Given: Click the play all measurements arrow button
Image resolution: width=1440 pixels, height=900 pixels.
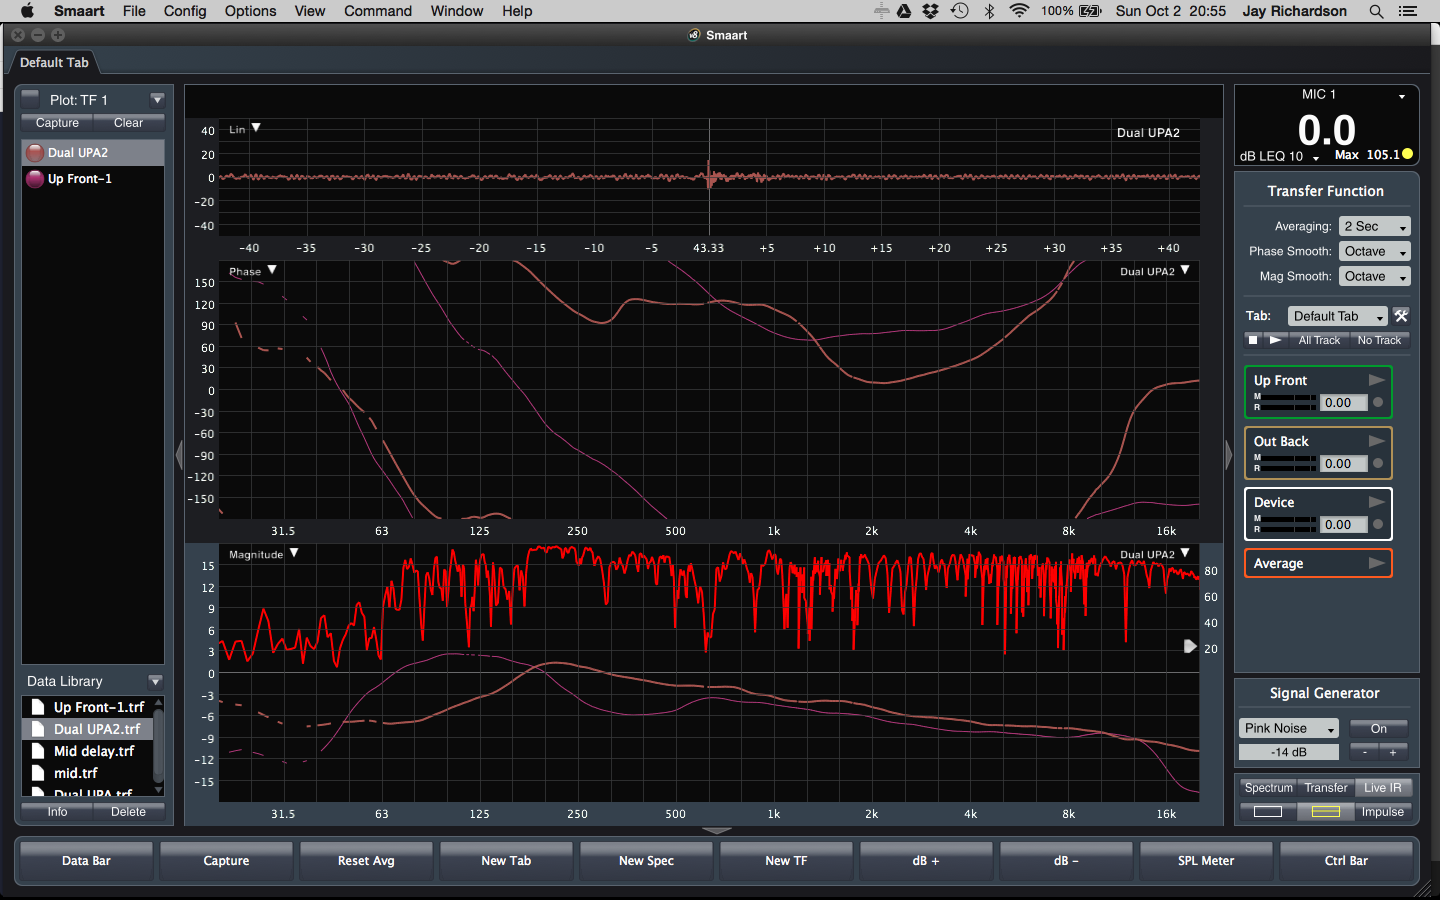Looking at the screenshot, I should coord(1275,340).
